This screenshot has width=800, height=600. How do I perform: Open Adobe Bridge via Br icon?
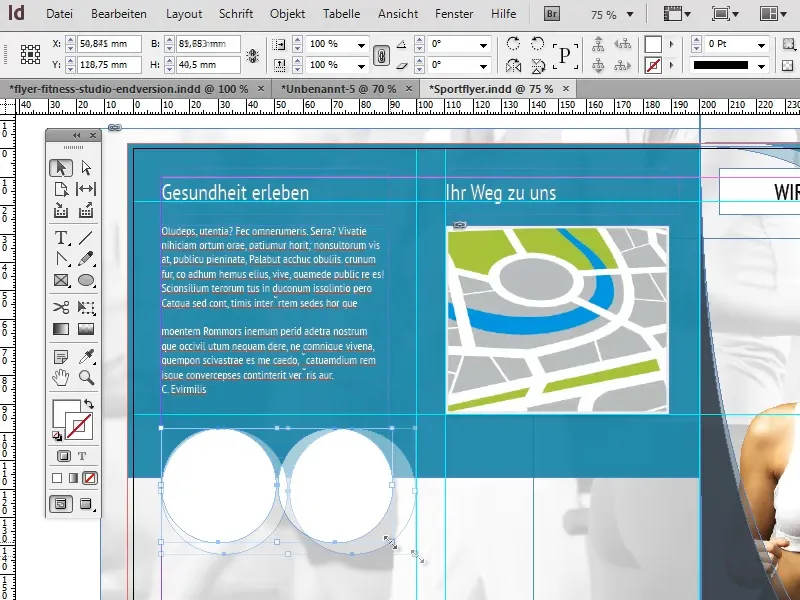(x=552, y=14)
